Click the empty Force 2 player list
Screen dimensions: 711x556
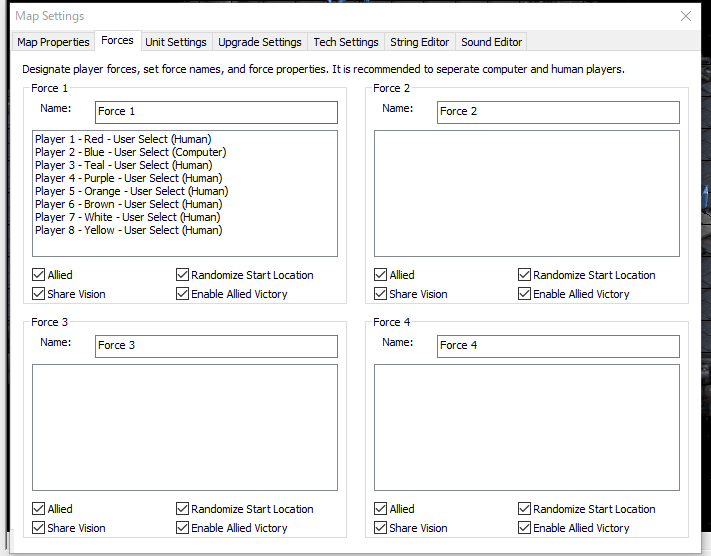click(x=527, y=194)
